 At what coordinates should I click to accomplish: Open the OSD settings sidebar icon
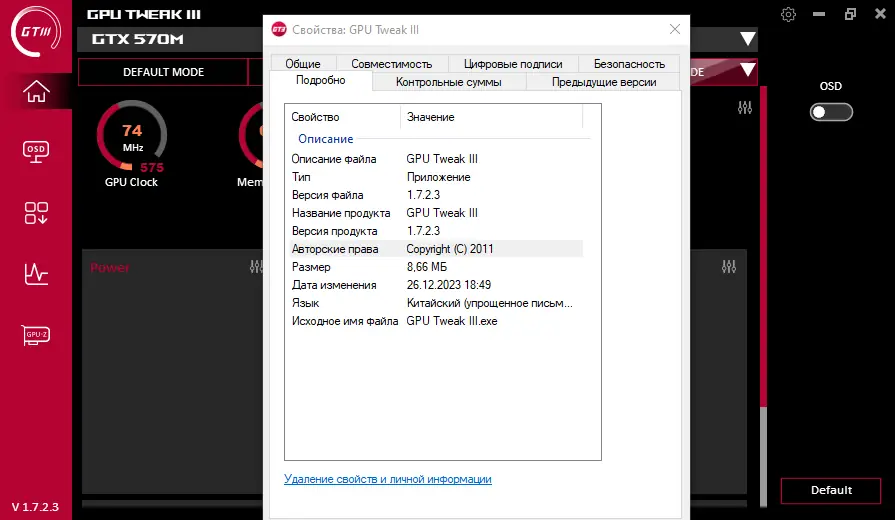coord(36,152)
